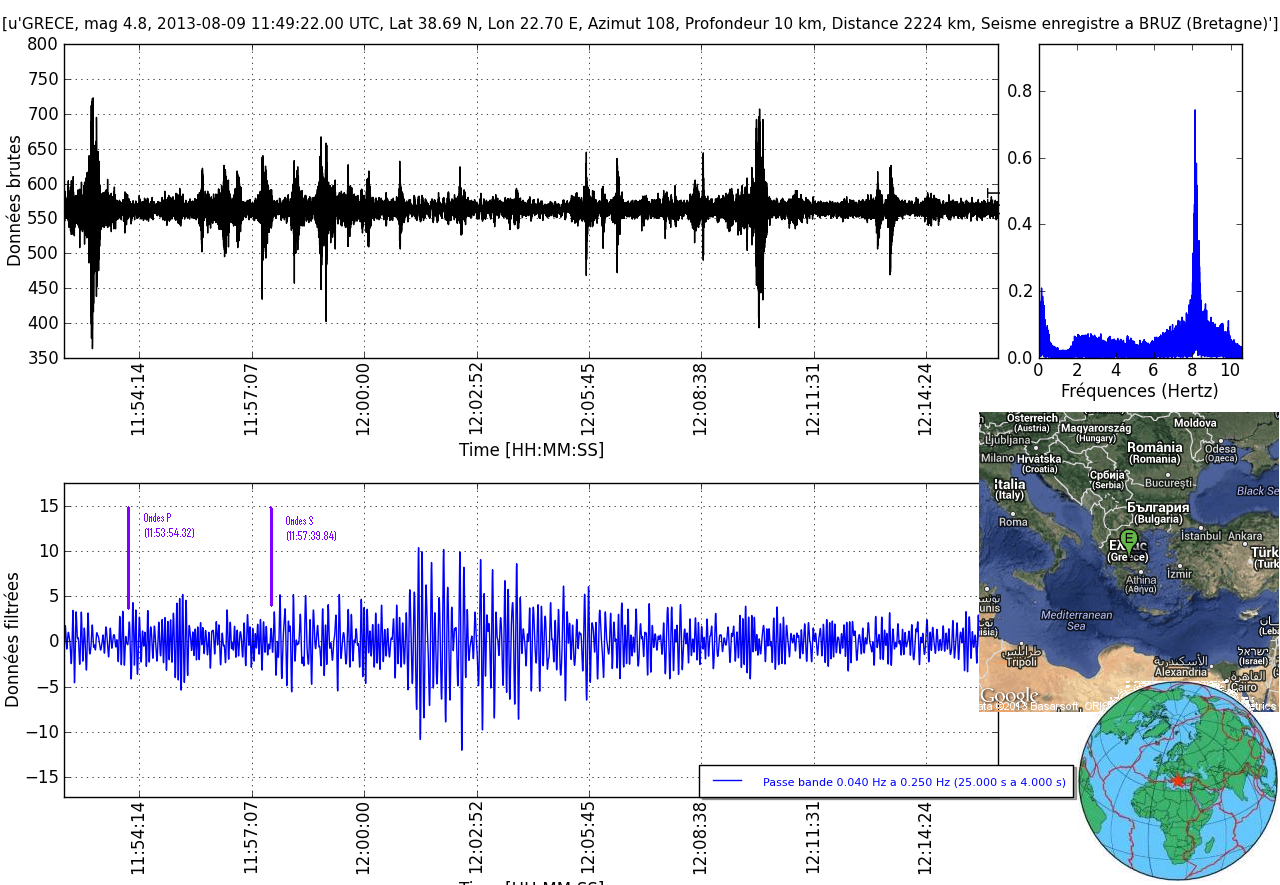Click the Ondes S arrival time label
The image size is (1280, 885).
tap(311, 536)
